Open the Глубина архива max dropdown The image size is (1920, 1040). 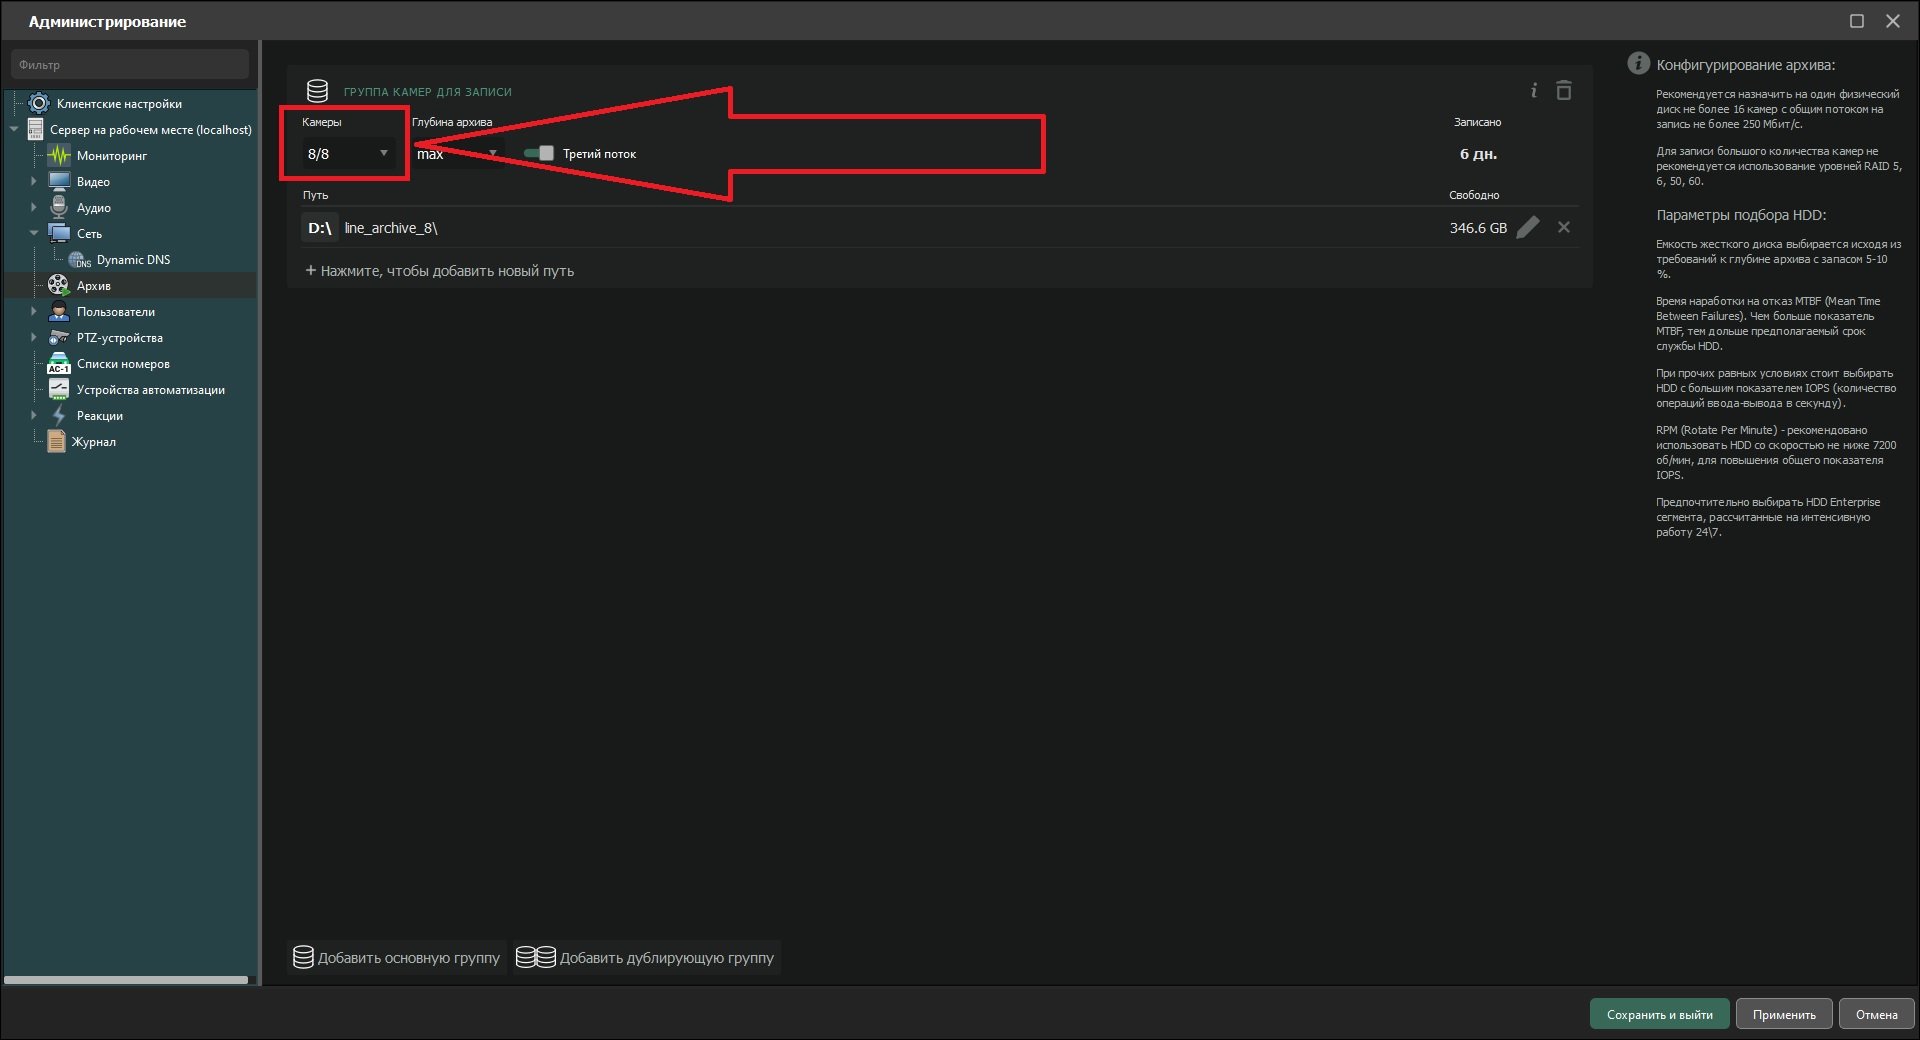tap(457, 154)
